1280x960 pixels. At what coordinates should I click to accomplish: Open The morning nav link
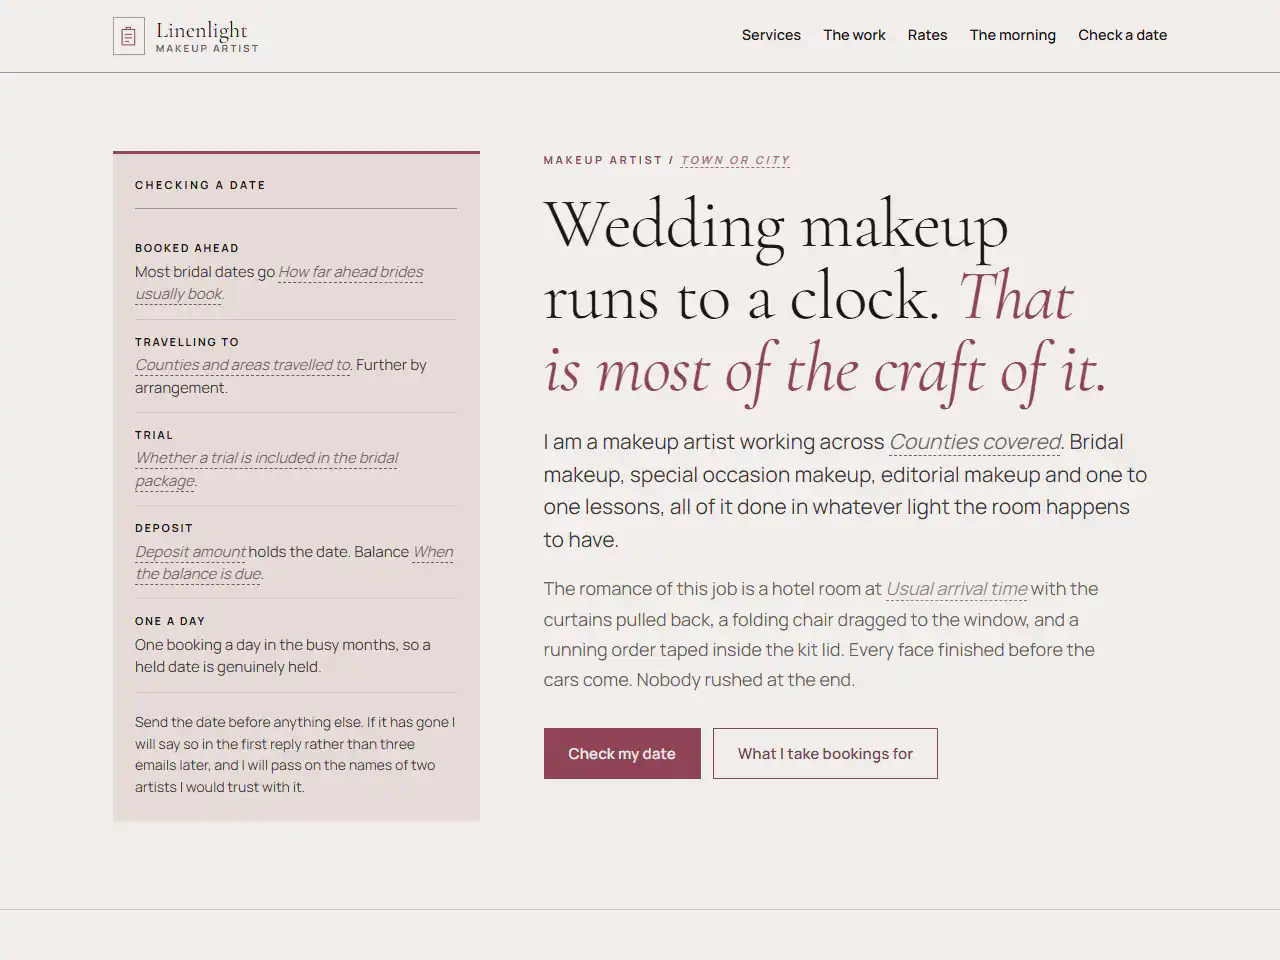[x=1012, y=35]
